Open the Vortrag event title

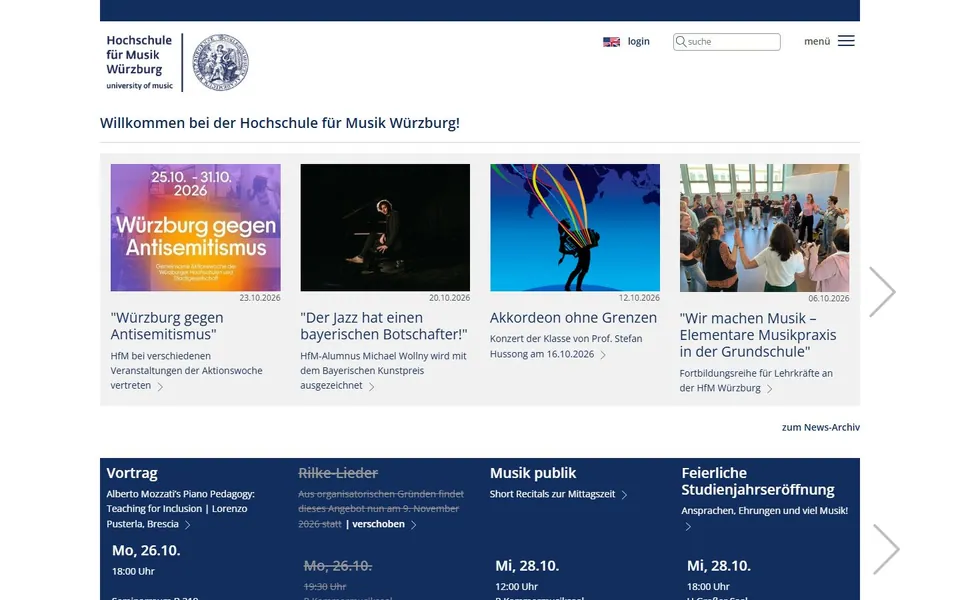pyautogui.click(x=132, y=473)
